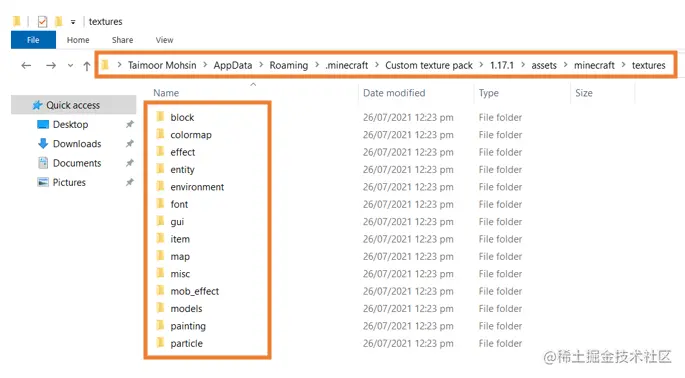Sort by Size column header
This screenshot has width=685, height=378.
[584, 93]
